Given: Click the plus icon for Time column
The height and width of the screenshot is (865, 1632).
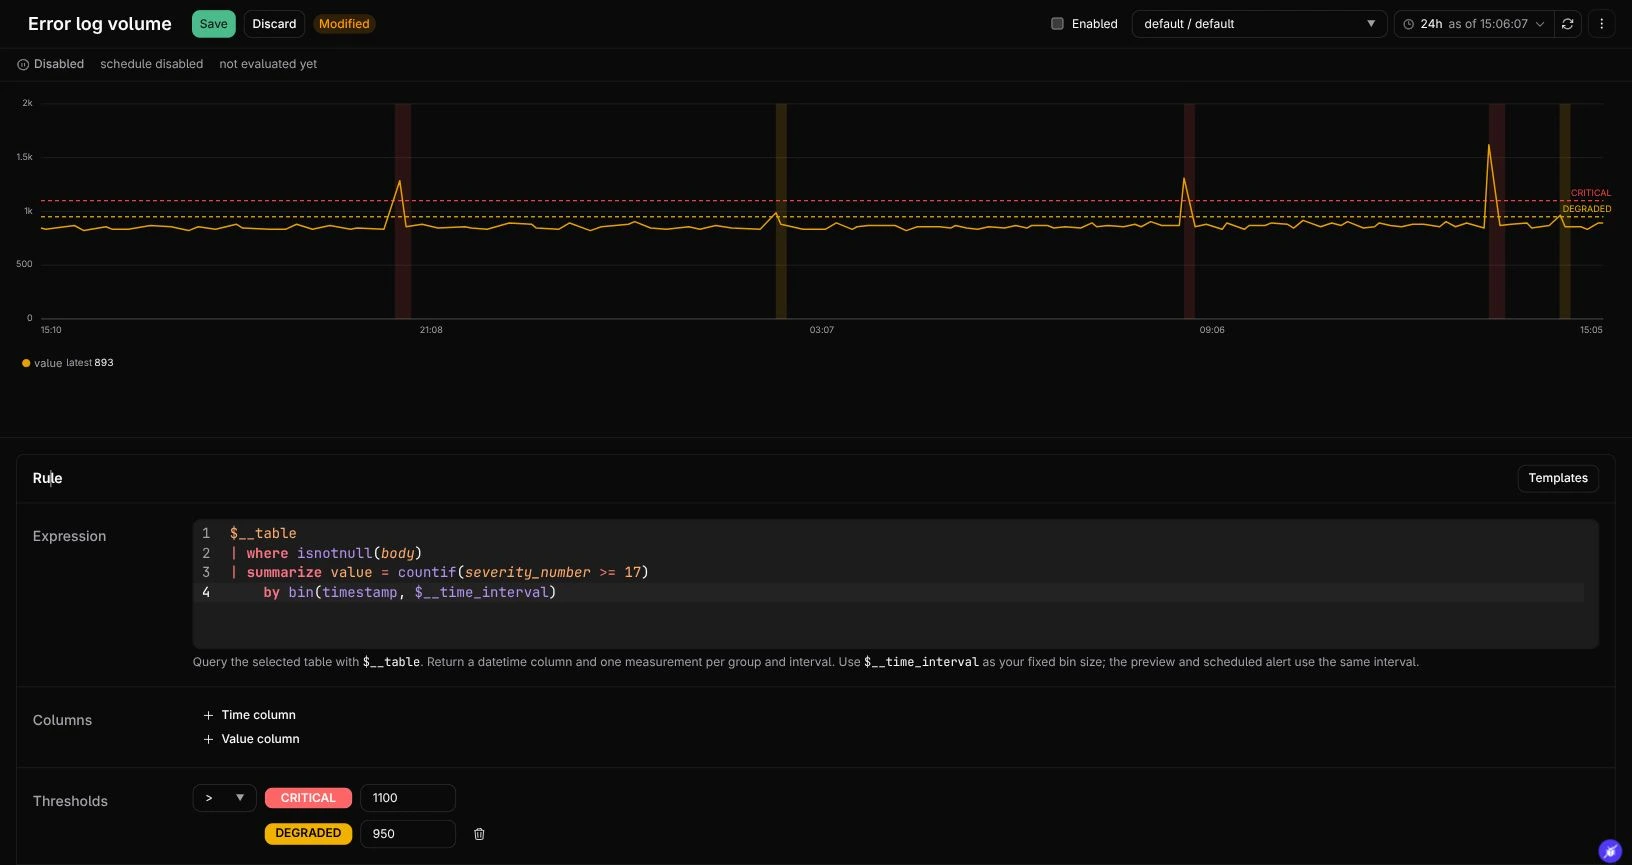Looking at the screenshot, I should coord(208,715).
